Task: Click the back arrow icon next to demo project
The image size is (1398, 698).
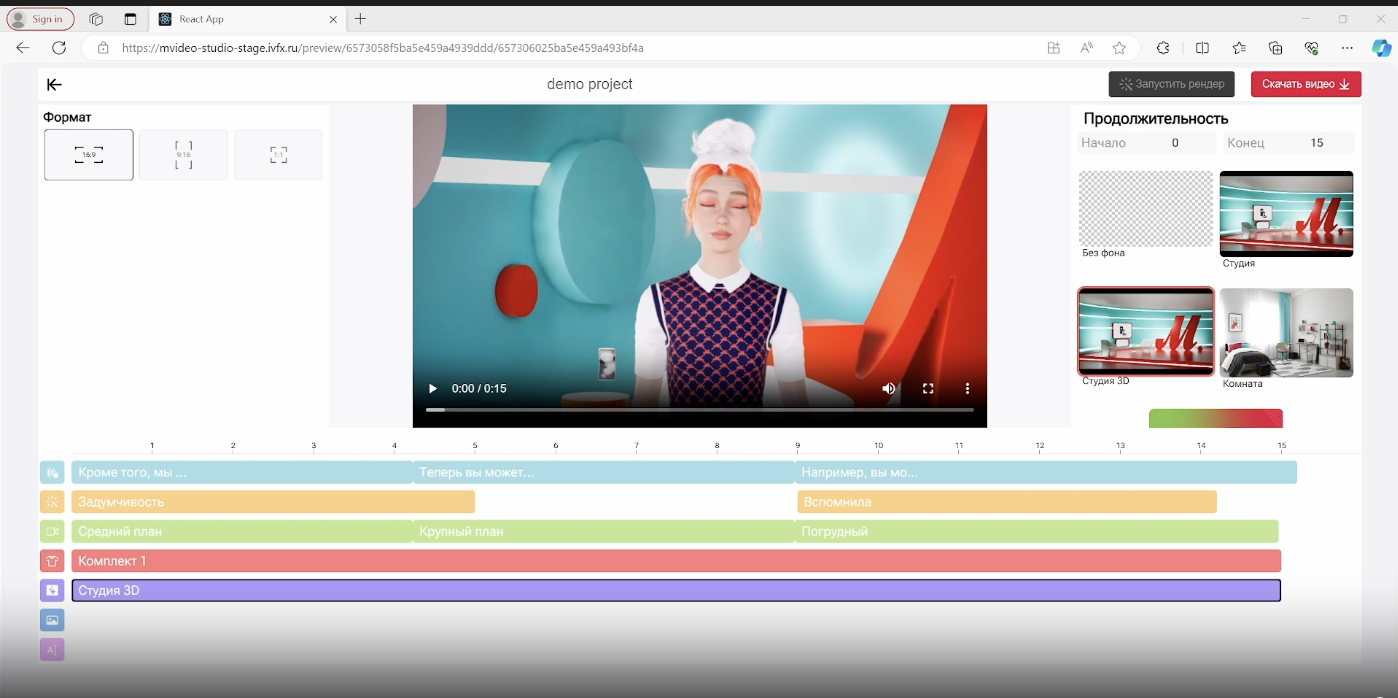Action: click(54, 85)
